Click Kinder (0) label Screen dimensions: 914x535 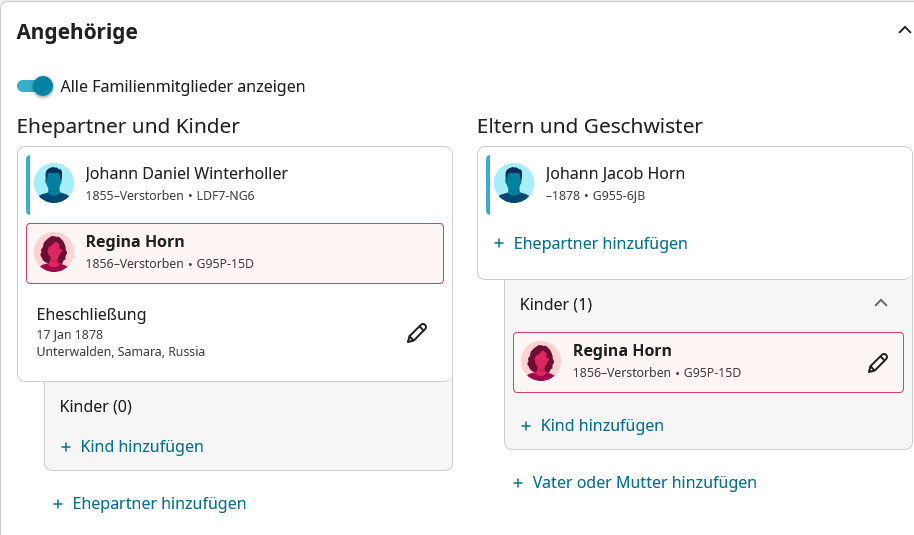96,406
